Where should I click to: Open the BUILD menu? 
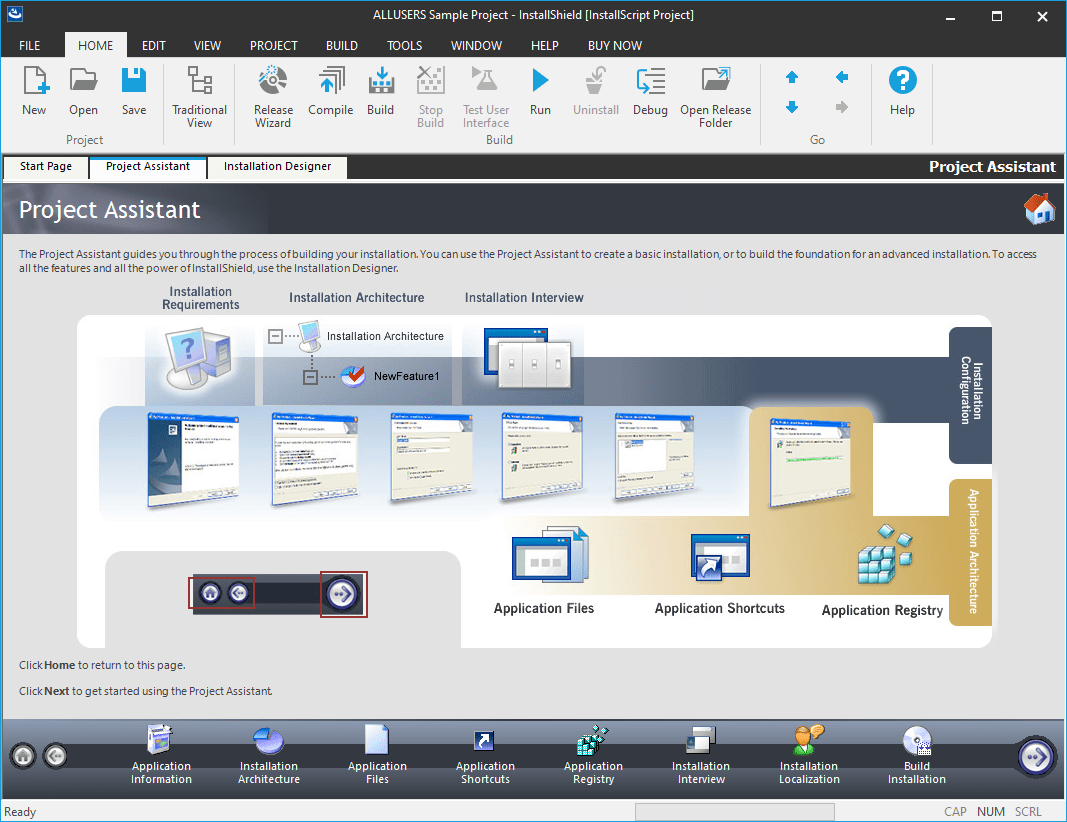[342, 46]
